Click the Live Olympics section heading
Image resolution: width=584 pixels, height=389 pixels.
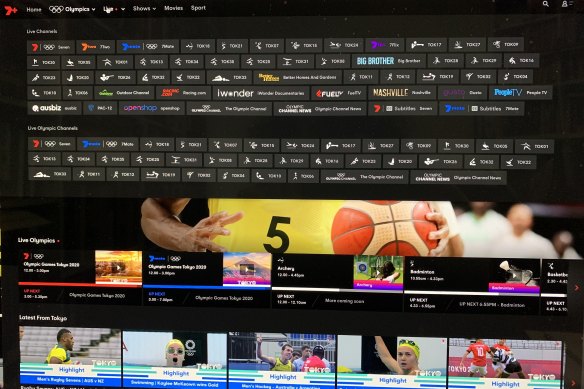(37, 240)
